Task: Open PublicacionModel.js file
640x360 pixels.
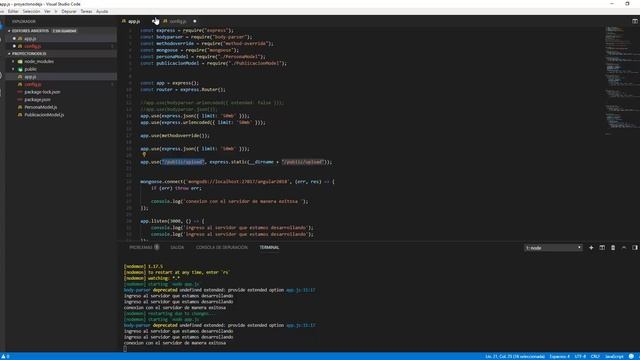Action: (x=44, y=115)
